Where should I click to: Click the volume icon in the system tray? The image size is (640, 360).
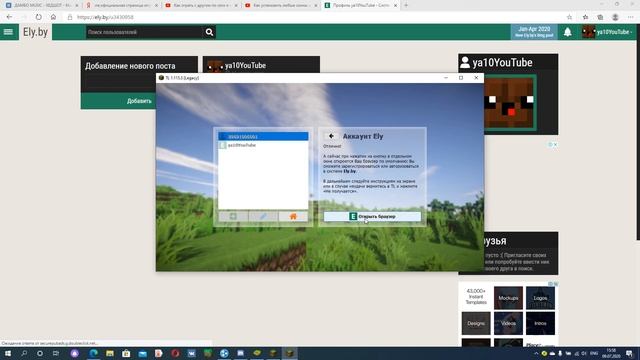[x=584, y=353]
